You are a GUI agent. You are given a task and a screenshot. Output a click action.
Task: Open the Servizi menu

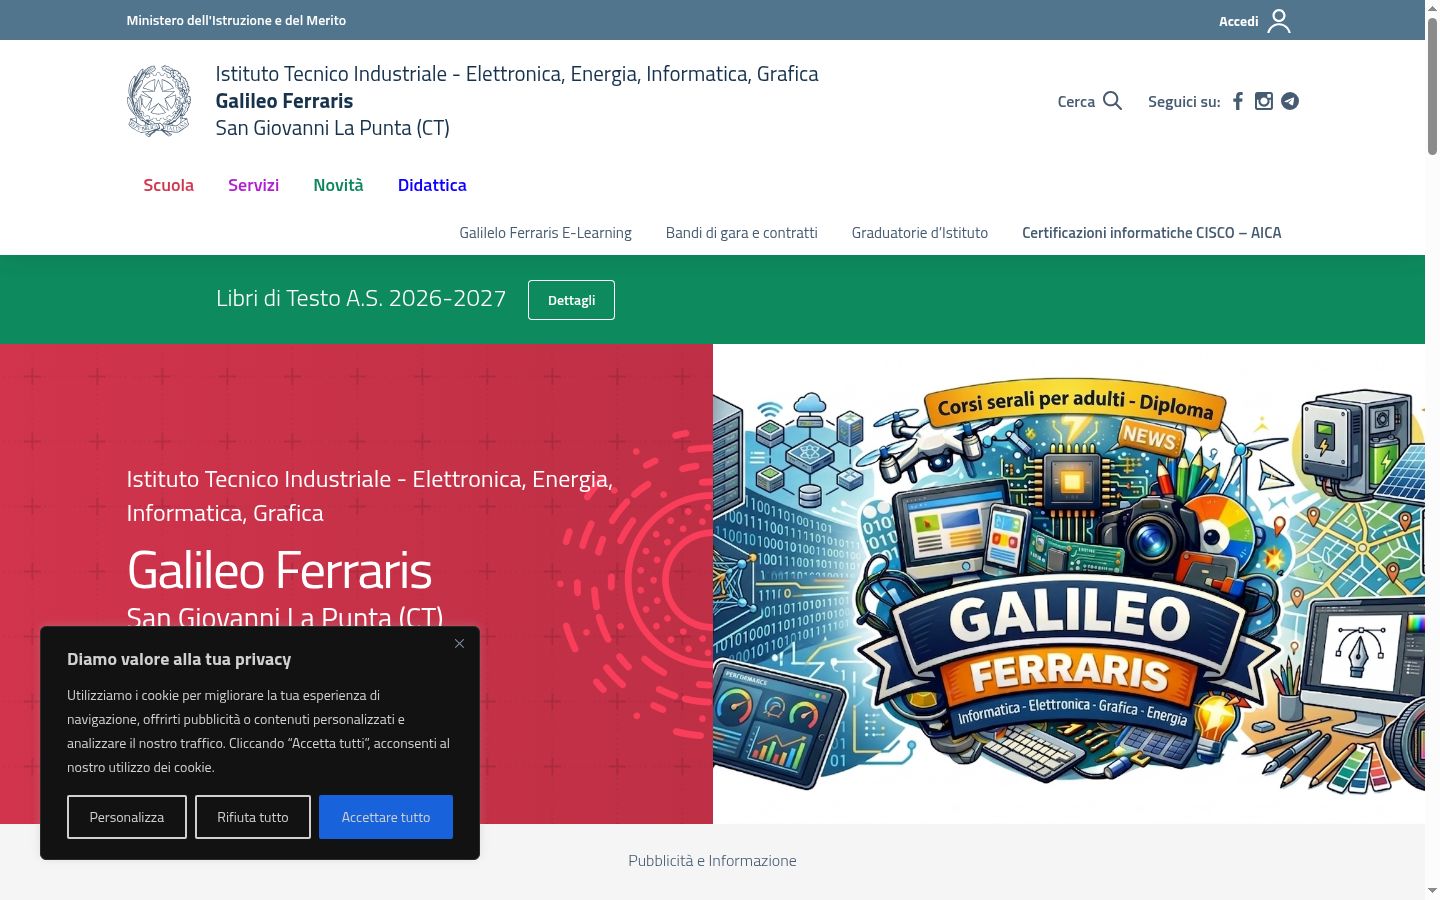point(253,185)
